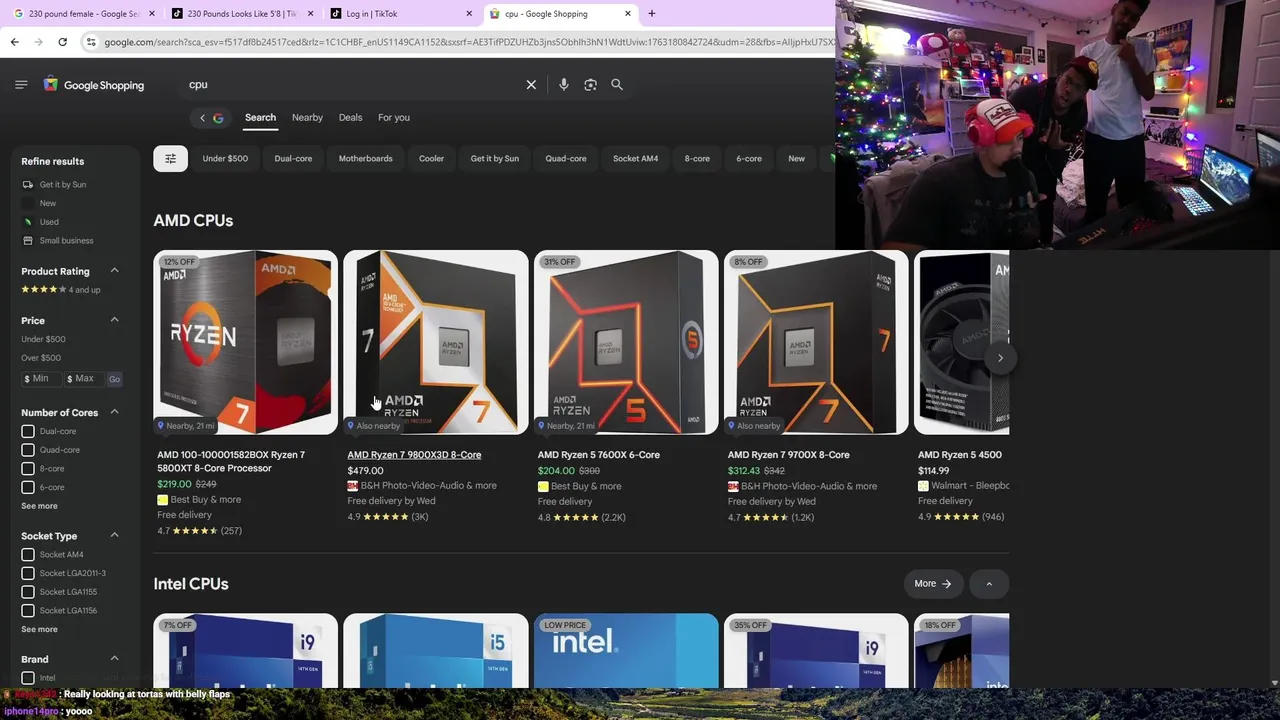Image resolution: width=1280 pixels, height=720 pixels.
Task: Switch to the '230 Pounds Looks Like' TikTok tab
Action: [x=240, y=14]
